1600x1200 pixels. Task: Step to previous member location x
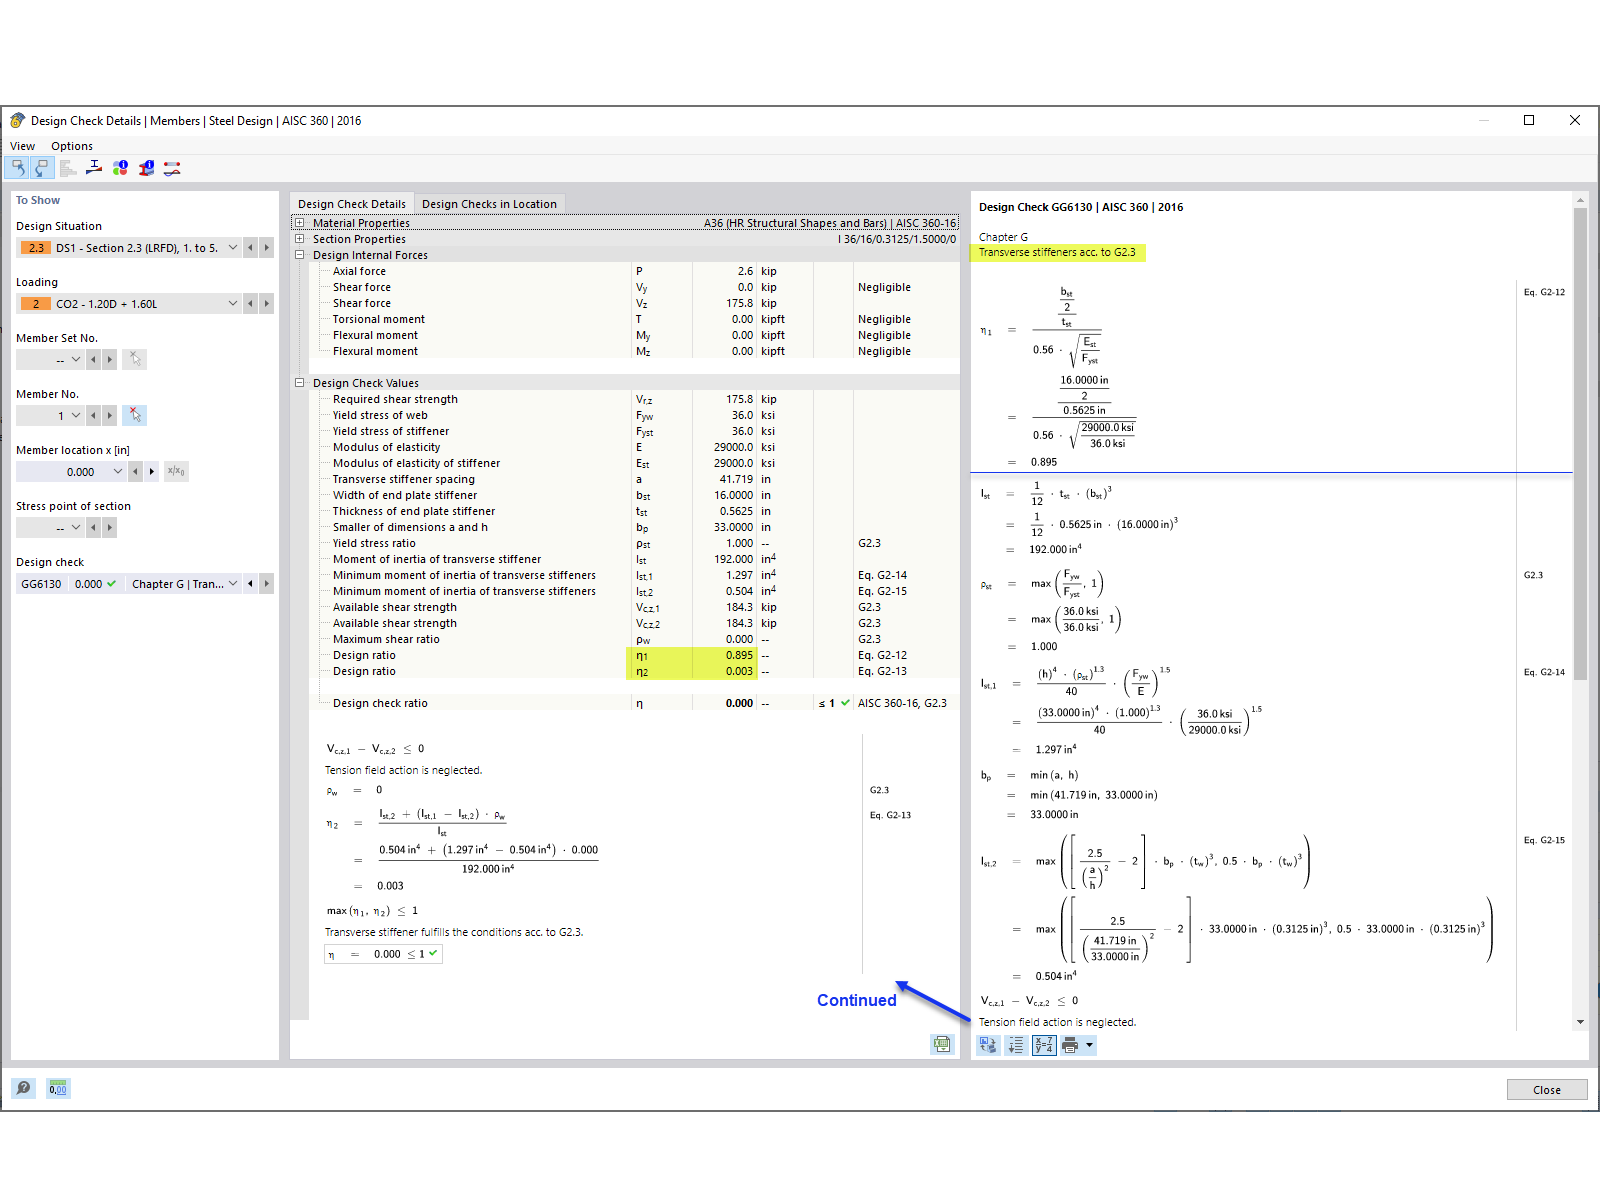point(135,471)
